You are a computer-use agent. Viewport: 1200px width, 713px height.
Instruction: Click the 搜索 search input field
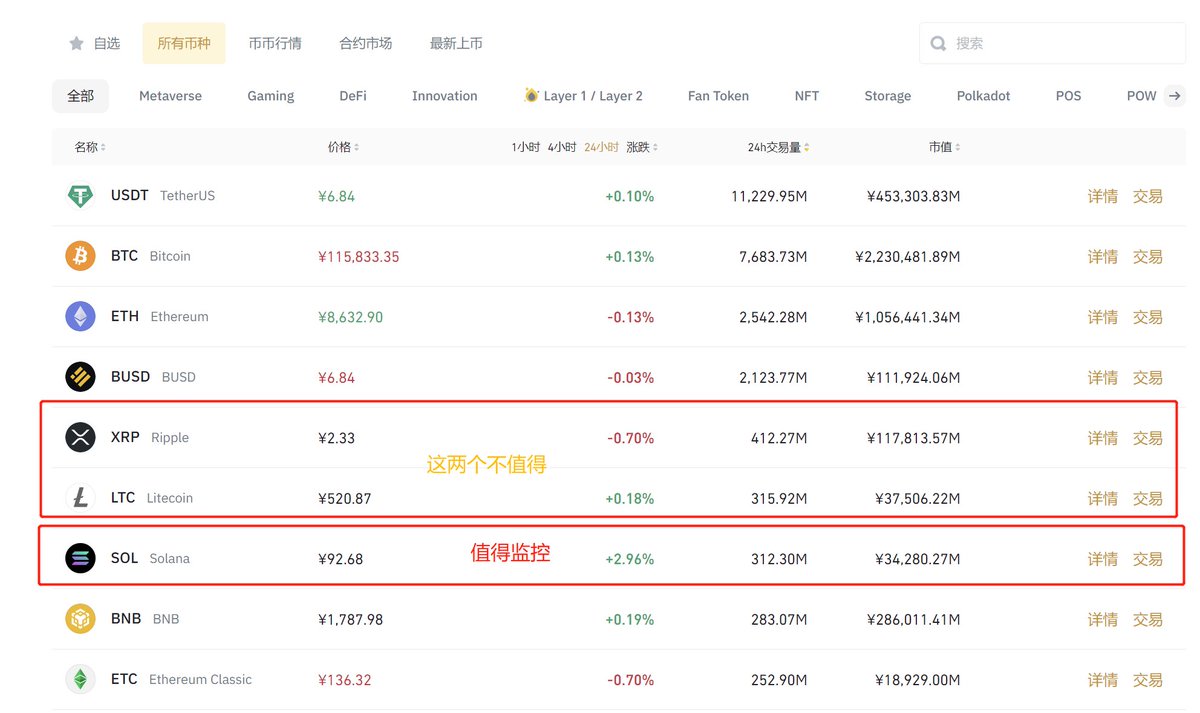click(1053, 43)
